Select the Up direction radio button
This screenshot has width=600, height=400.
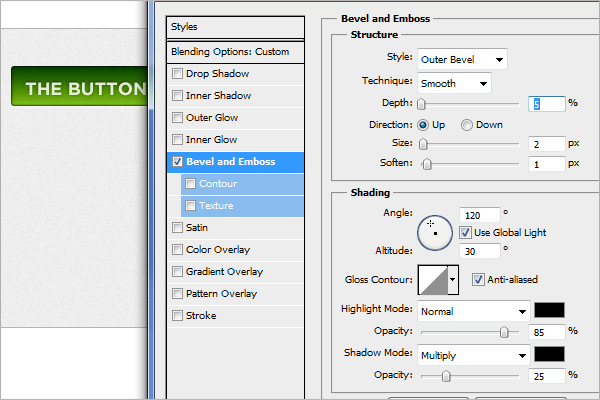point(423,125)
